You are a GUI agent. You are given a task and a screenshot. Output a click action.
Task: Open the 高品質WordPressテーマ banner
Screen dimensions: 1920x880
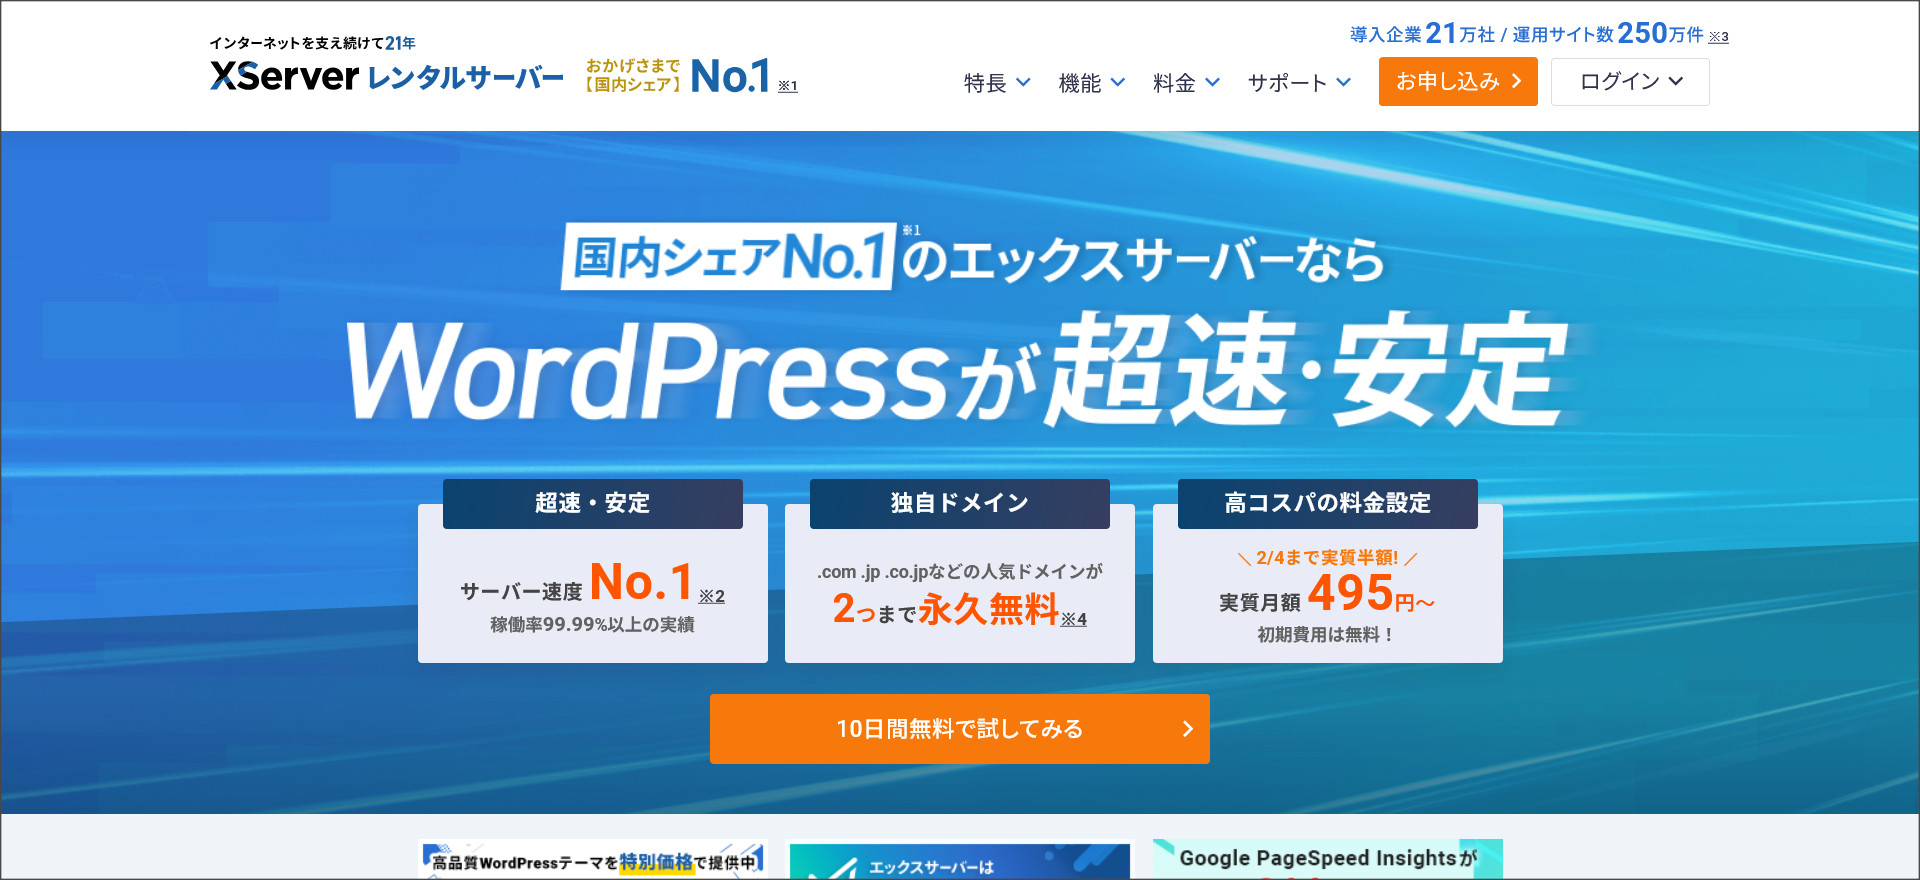[592, 861]
